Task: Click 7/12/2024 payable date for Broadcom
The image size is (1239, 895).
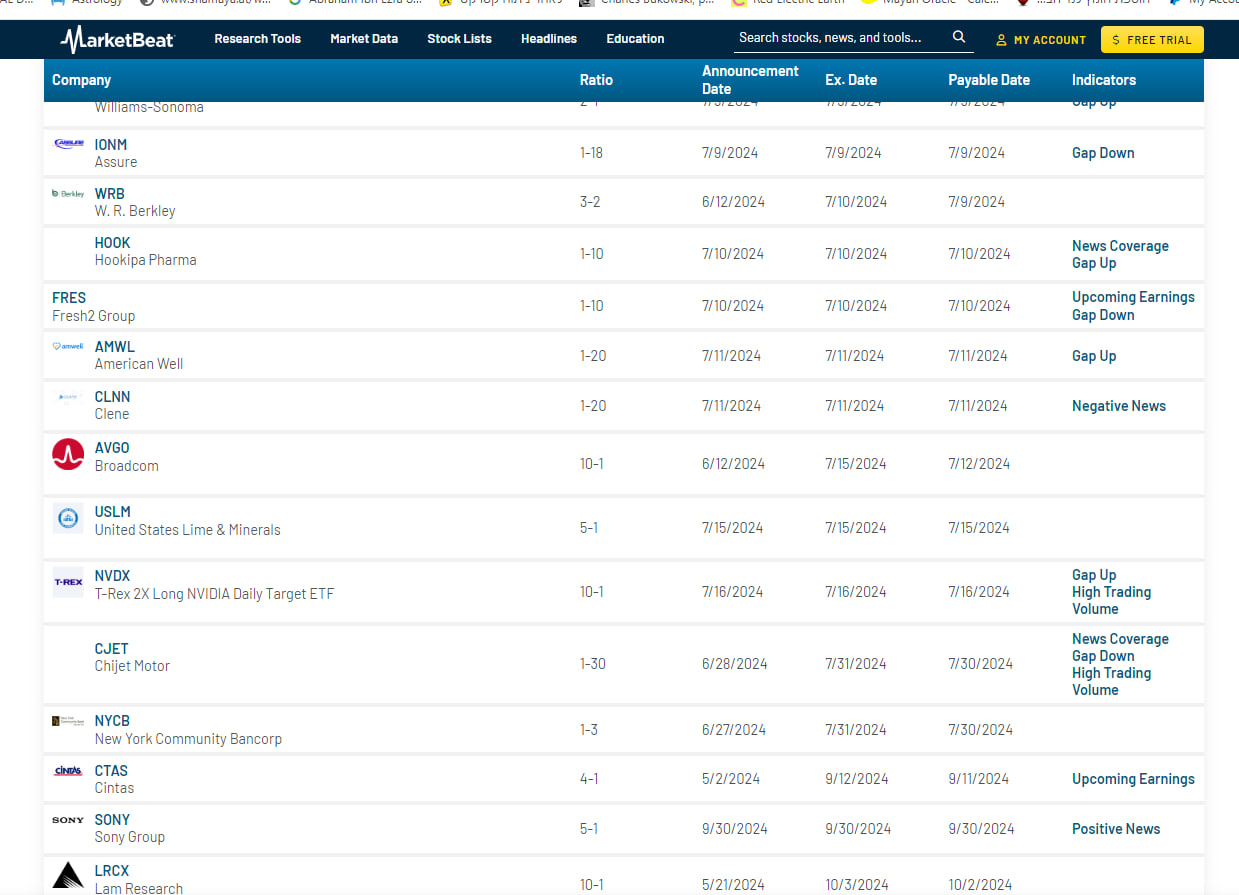Action: (979, 464)
